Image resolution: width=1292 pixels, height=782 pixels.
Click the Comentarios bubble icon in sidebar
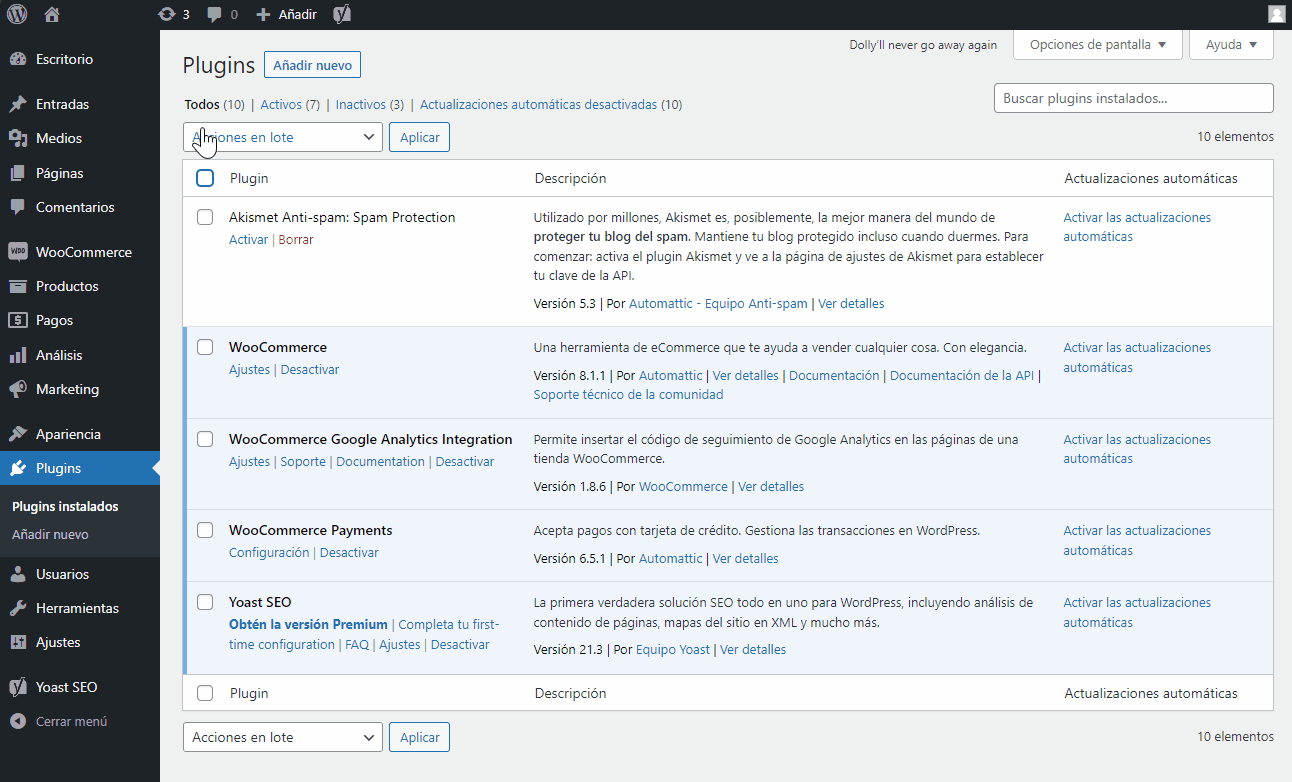[x=17, y=207]
